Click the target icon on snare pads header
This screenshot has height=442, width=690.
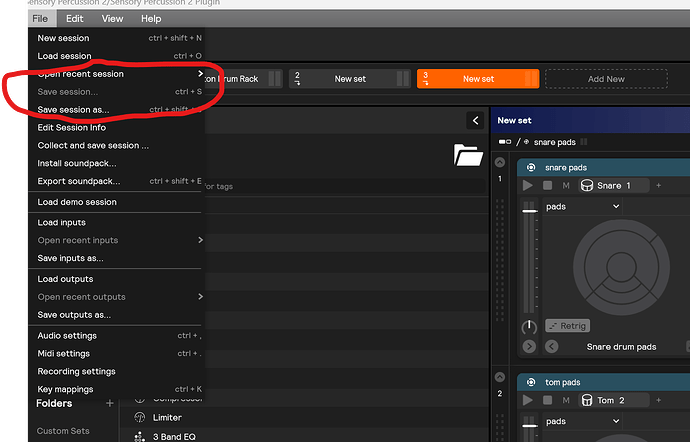click(531, 167)
